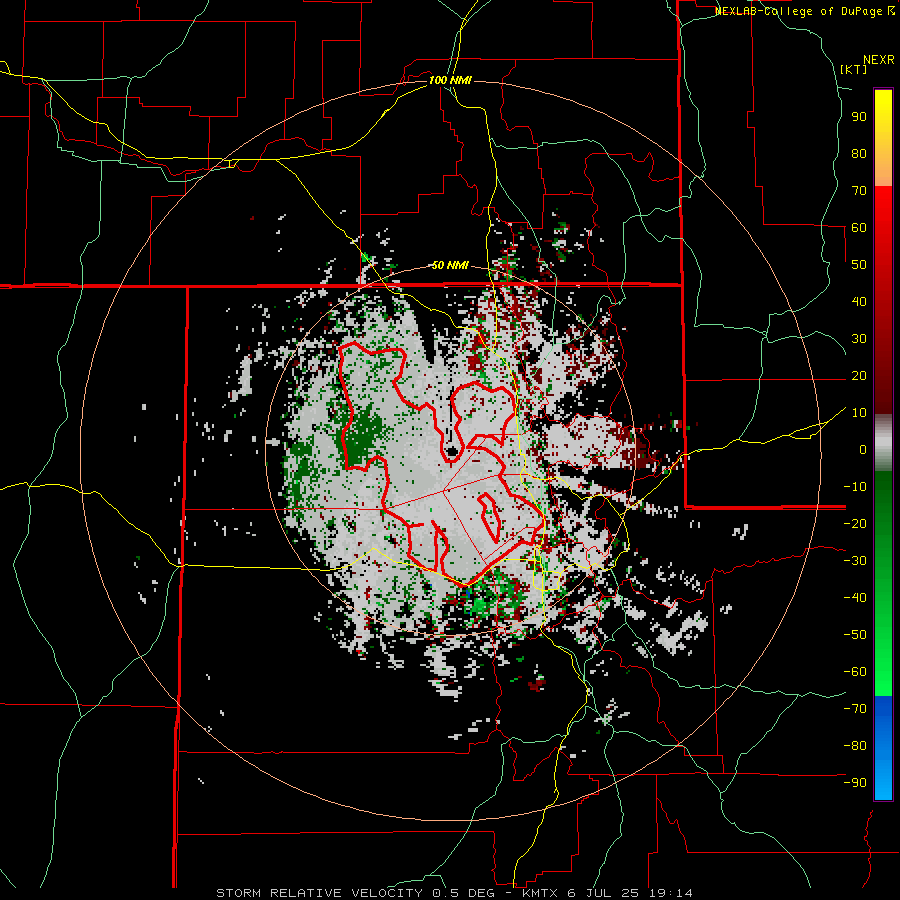Click the 70 label on the velocity scale
The height and width of the screenshot is (900, 900).
coord(859,191)
